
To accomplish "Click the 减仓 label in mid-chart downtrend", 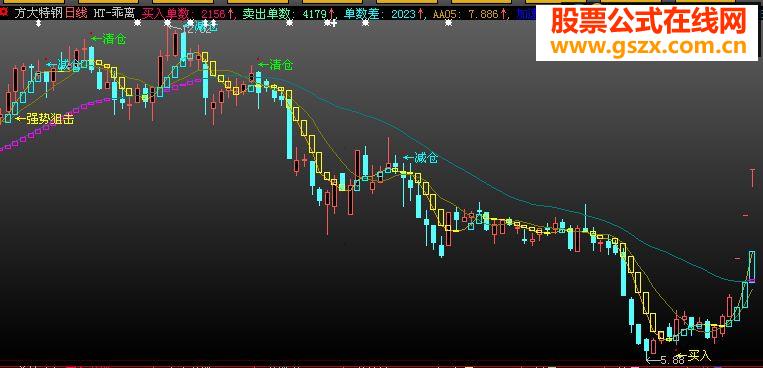I will (x=420, y=158).
